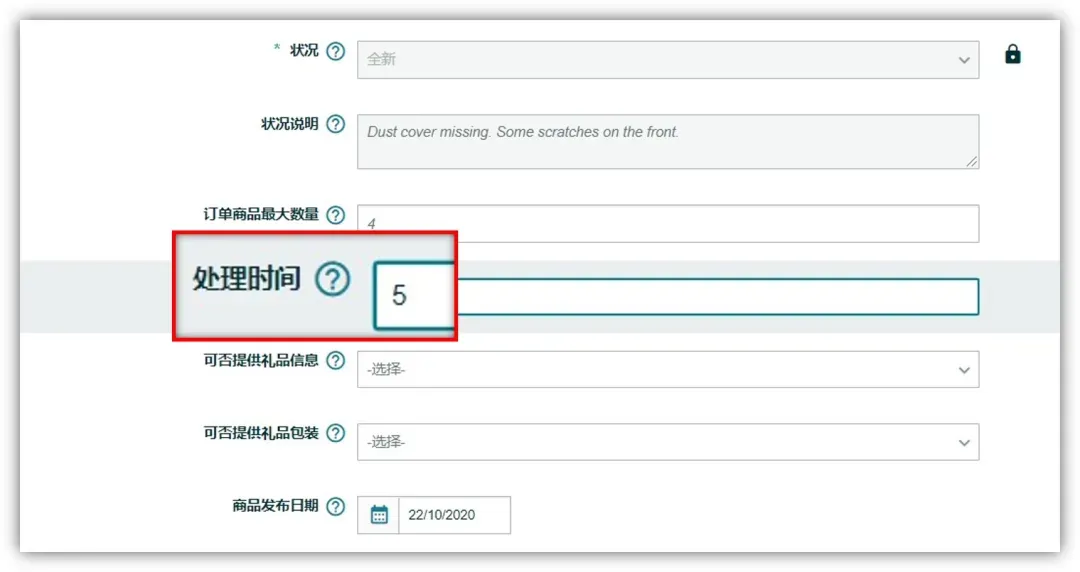Viewport: 1080px width, 572px height.
Task: Focus the date field showing 22/10/2020
Action: [455, 515]
